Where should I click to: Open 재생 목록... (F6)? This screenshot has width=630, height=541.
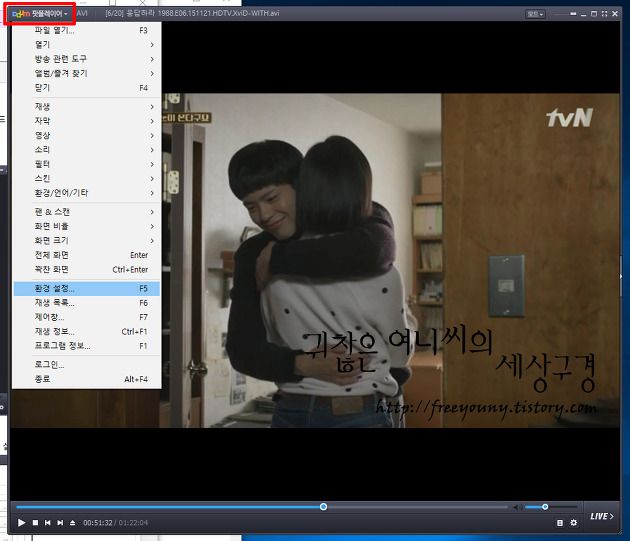[x=87, y=303]
